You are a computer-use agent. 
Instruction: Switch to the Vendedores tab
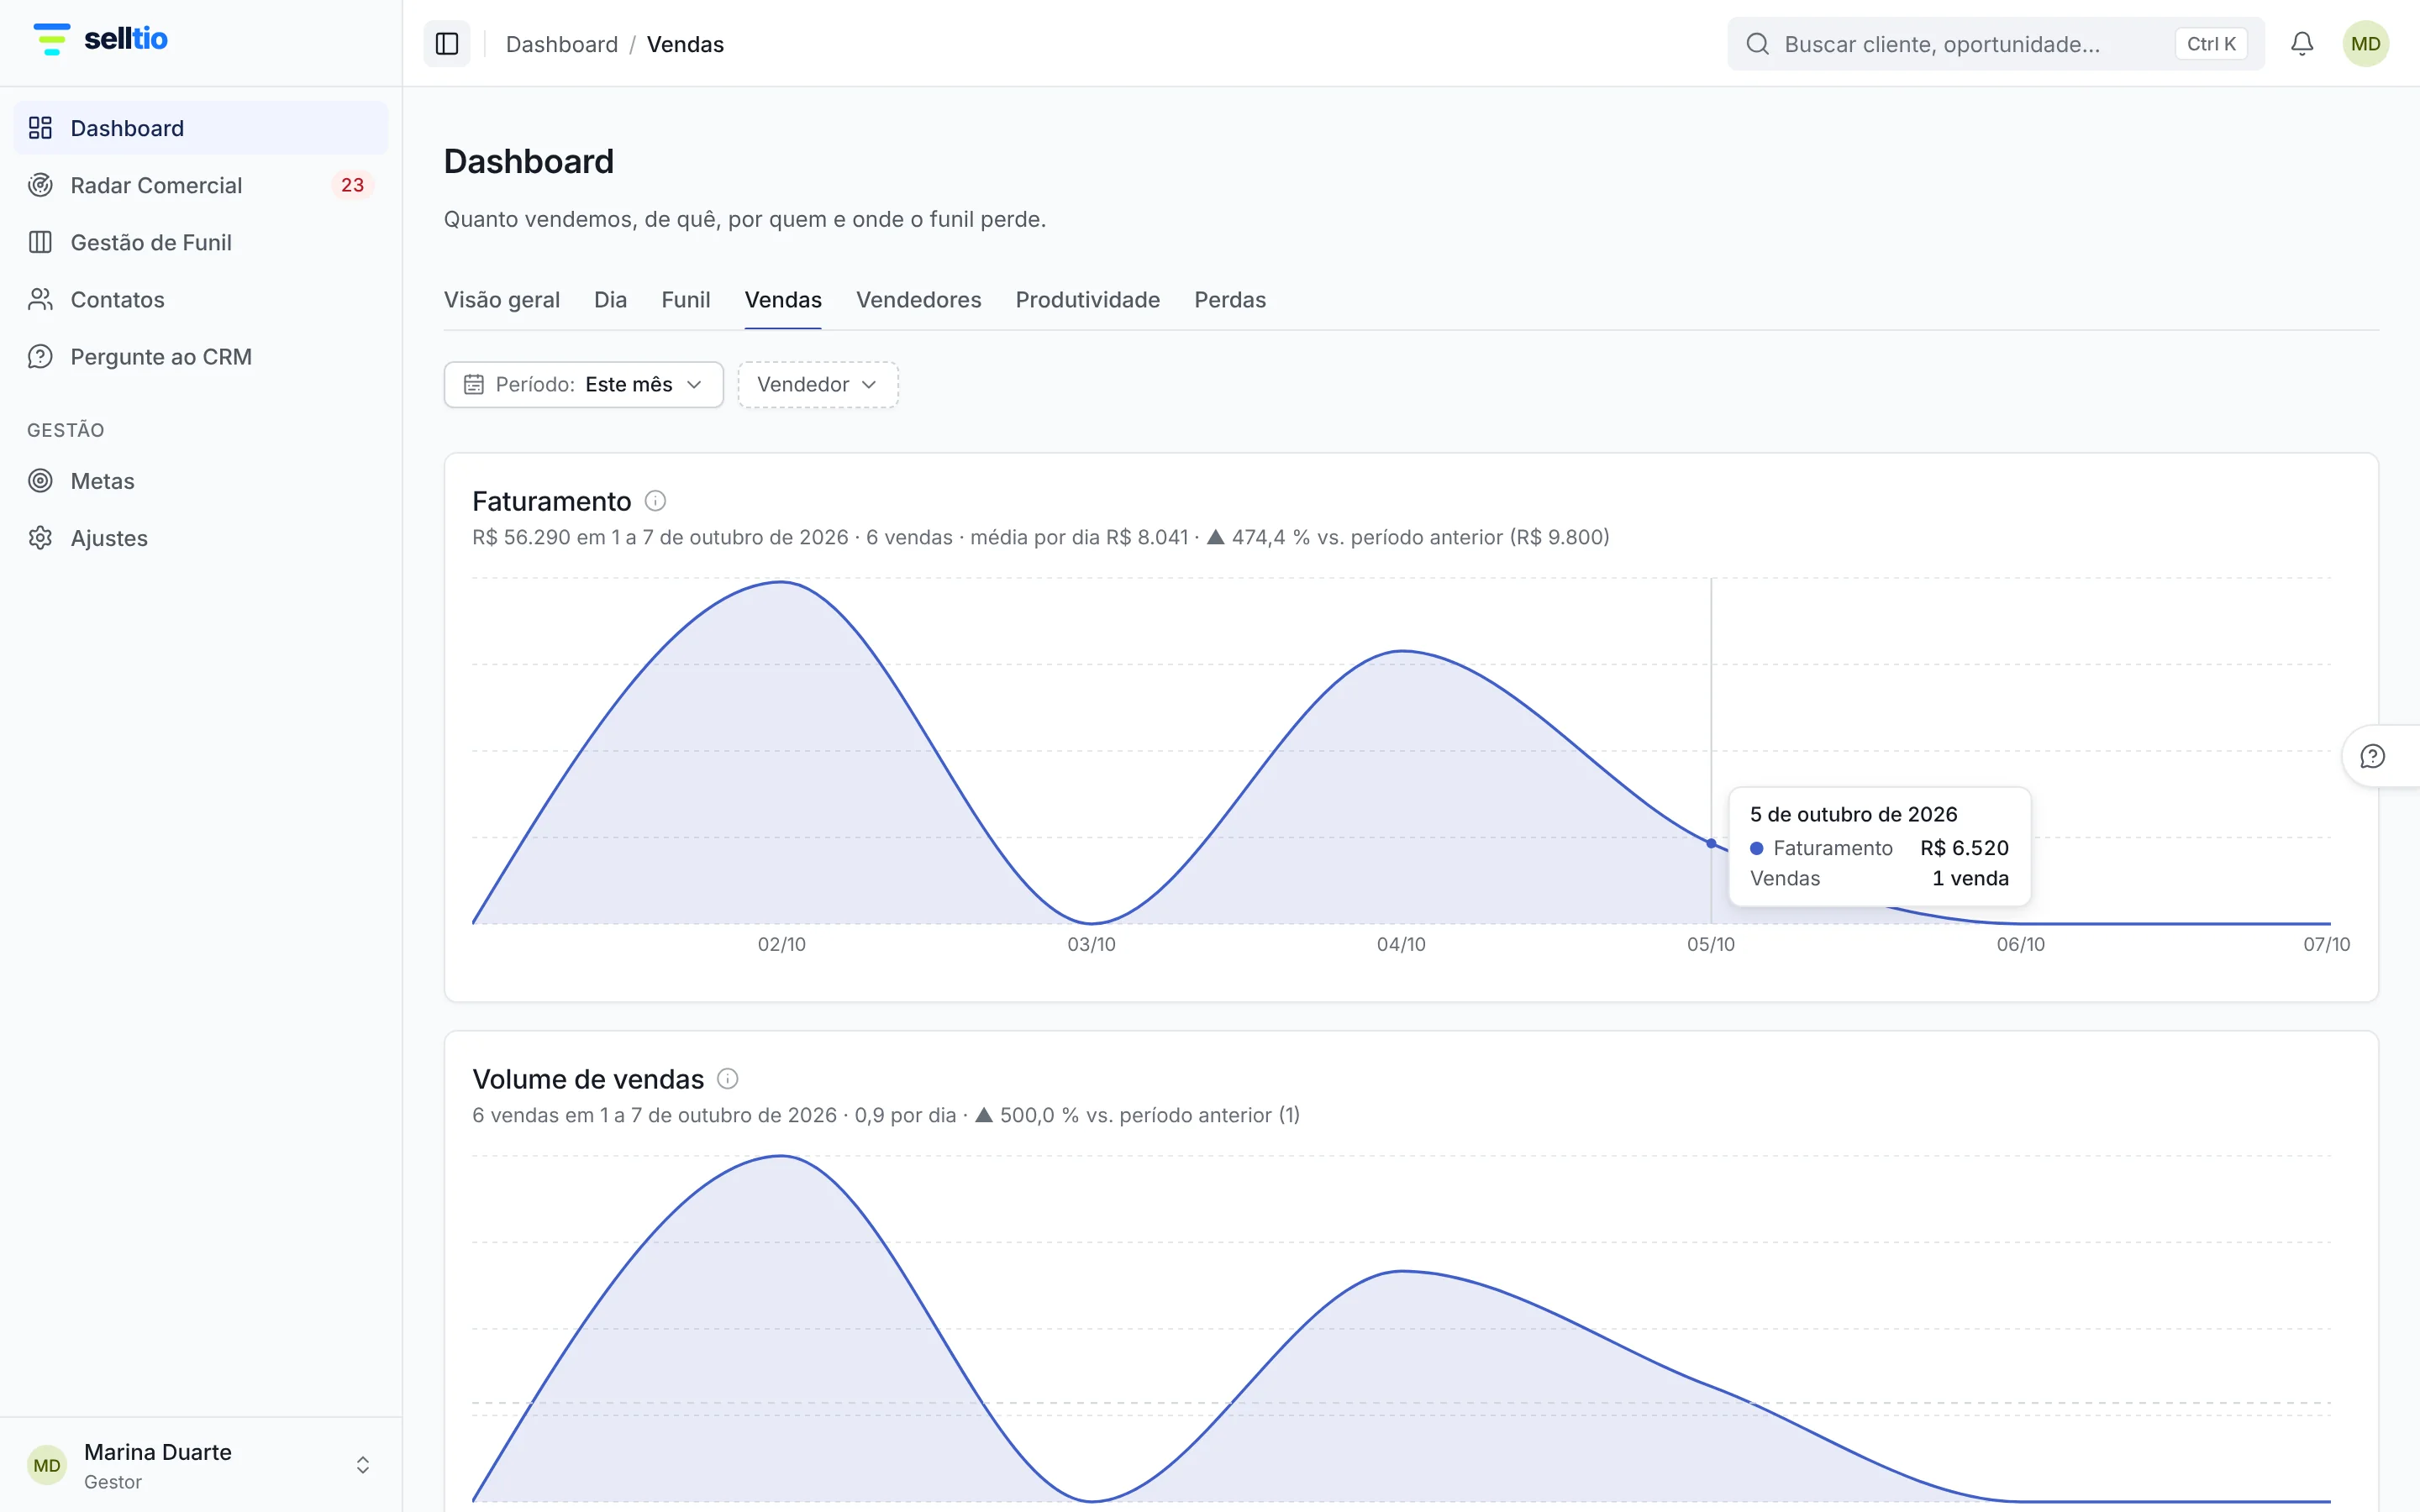[918, 300]
